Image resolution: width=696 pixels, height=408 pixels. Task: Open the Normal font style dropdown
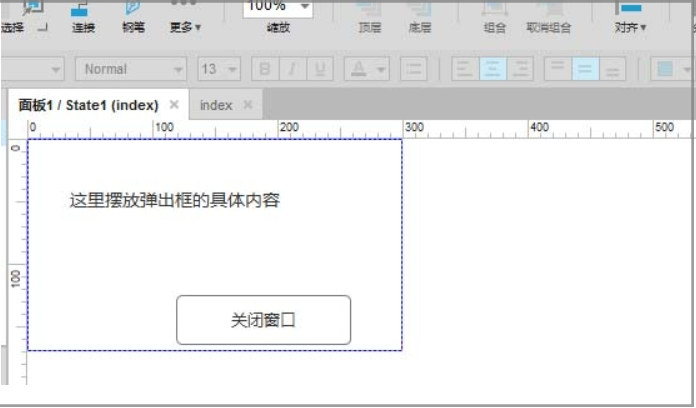tap(131, 69)
